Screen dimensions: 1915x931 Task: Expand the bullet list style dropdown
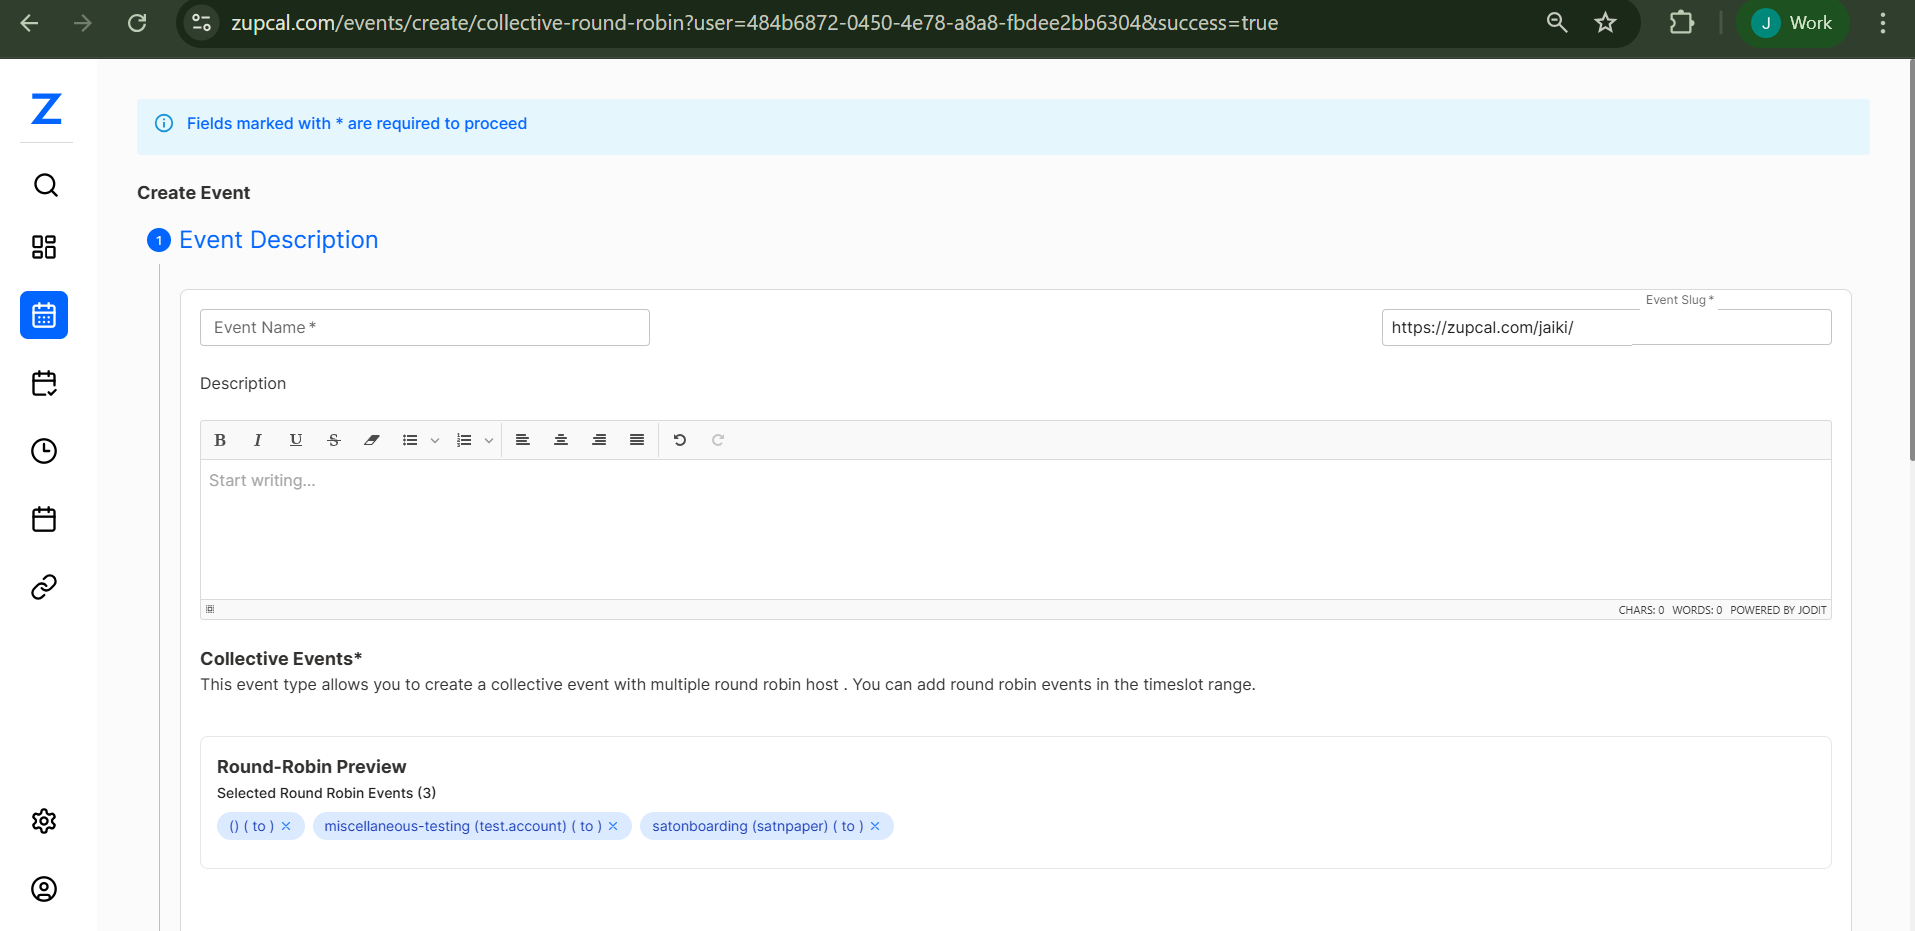[x=435, y=440]
